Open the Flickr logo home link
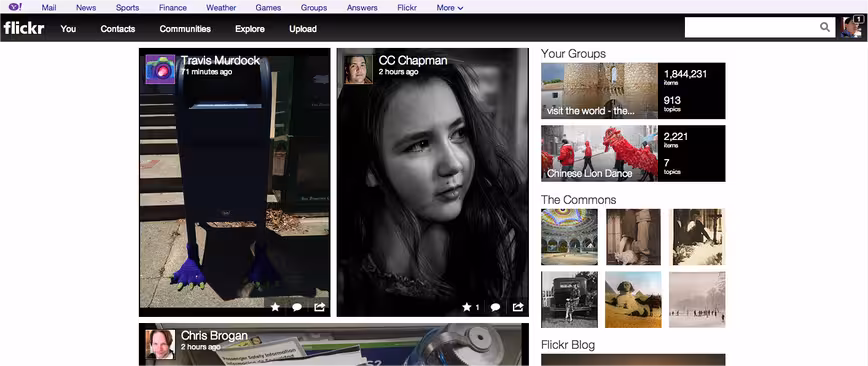This screenshot has height=366, width=868. [23, 28]
